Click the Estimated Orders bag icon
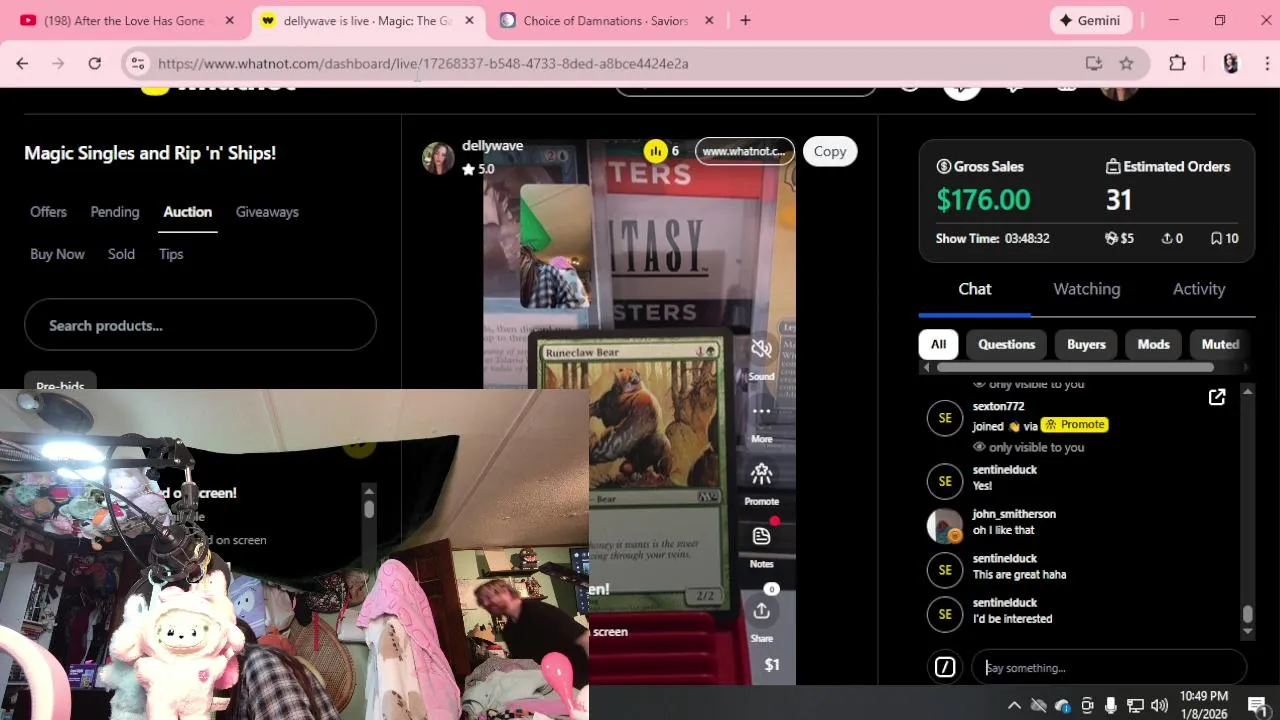 [x=1113, y=166]
